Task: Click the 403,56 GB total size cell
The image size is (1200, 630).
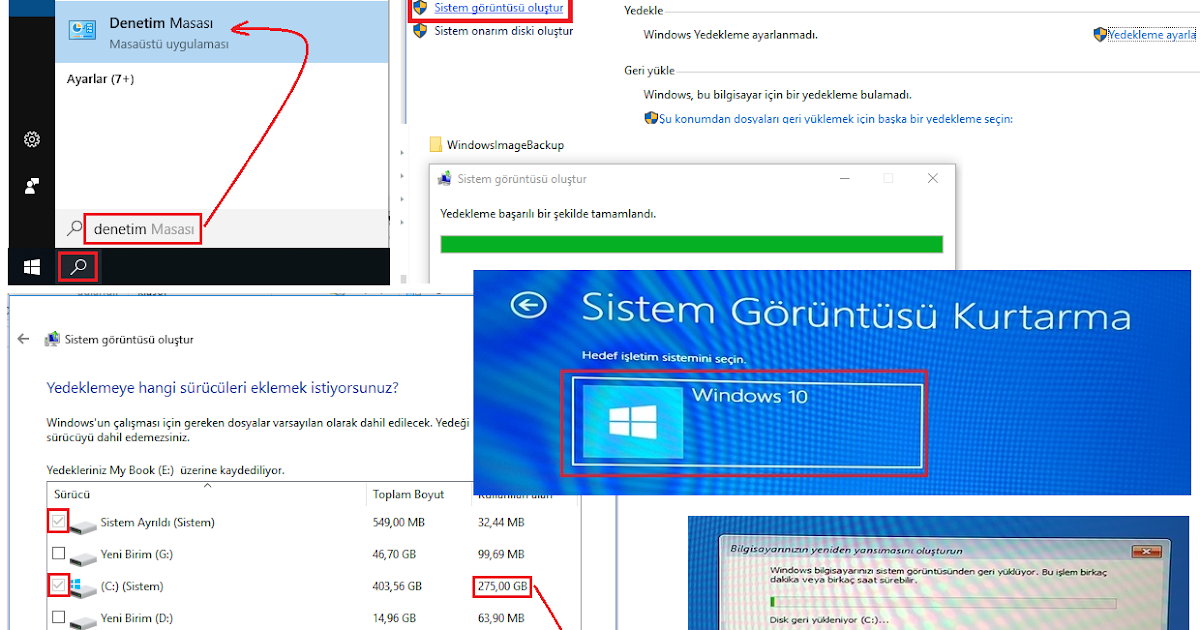Action: pos(398,587)
